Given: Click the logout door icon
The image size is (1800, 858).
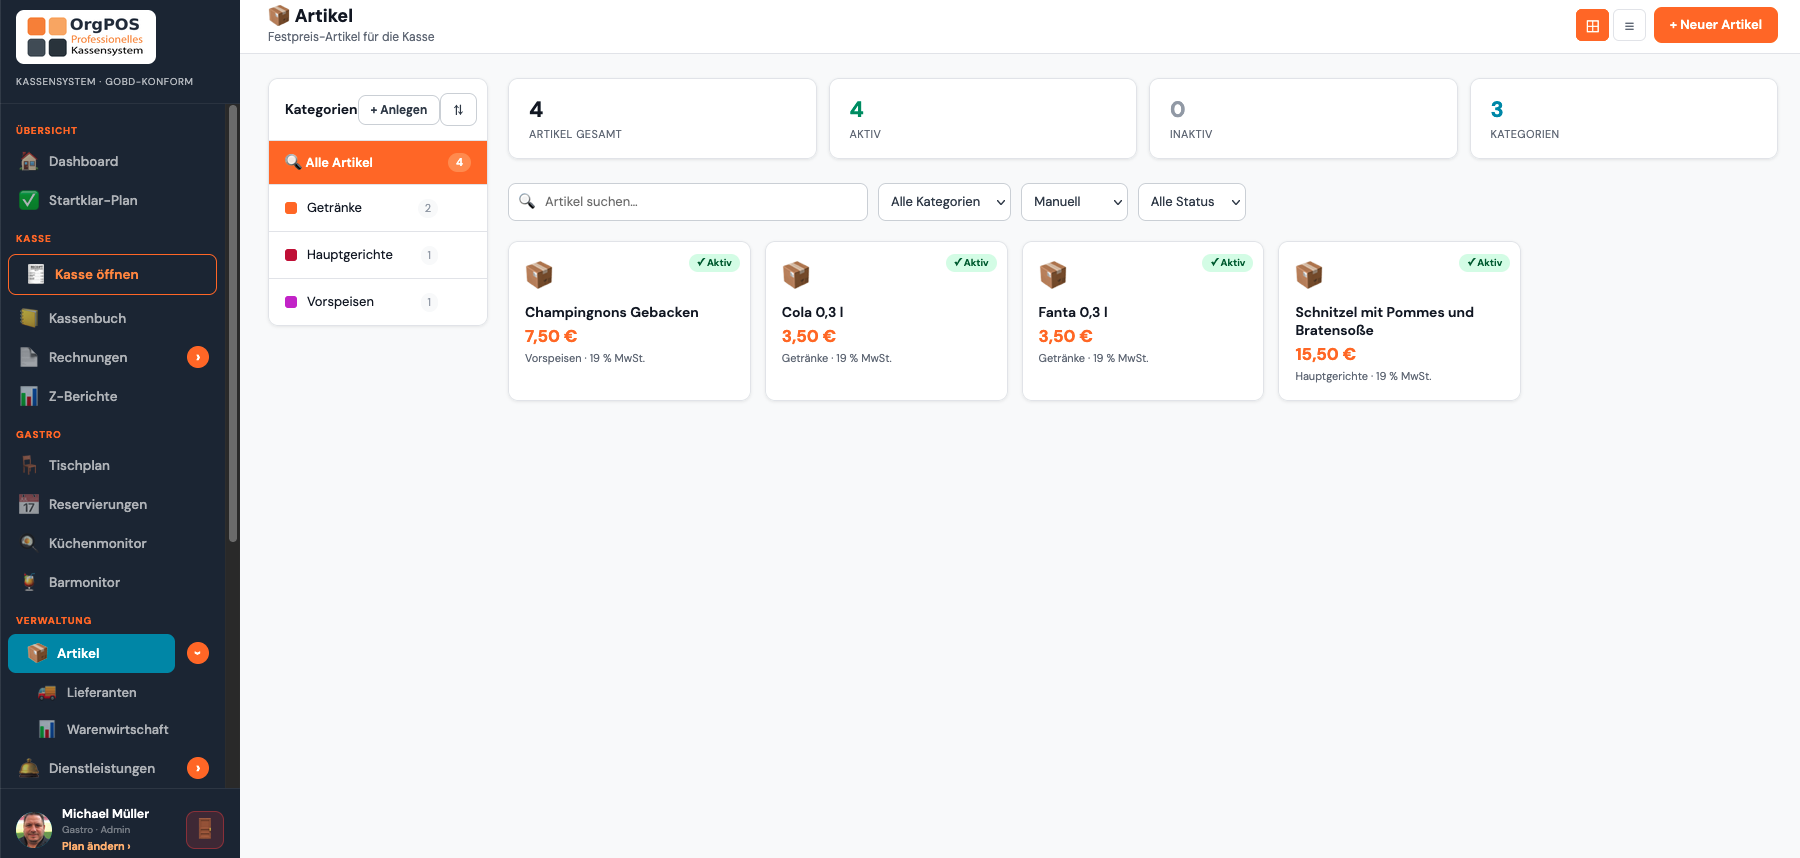Looking at the screenshot, I should (205, 829).
